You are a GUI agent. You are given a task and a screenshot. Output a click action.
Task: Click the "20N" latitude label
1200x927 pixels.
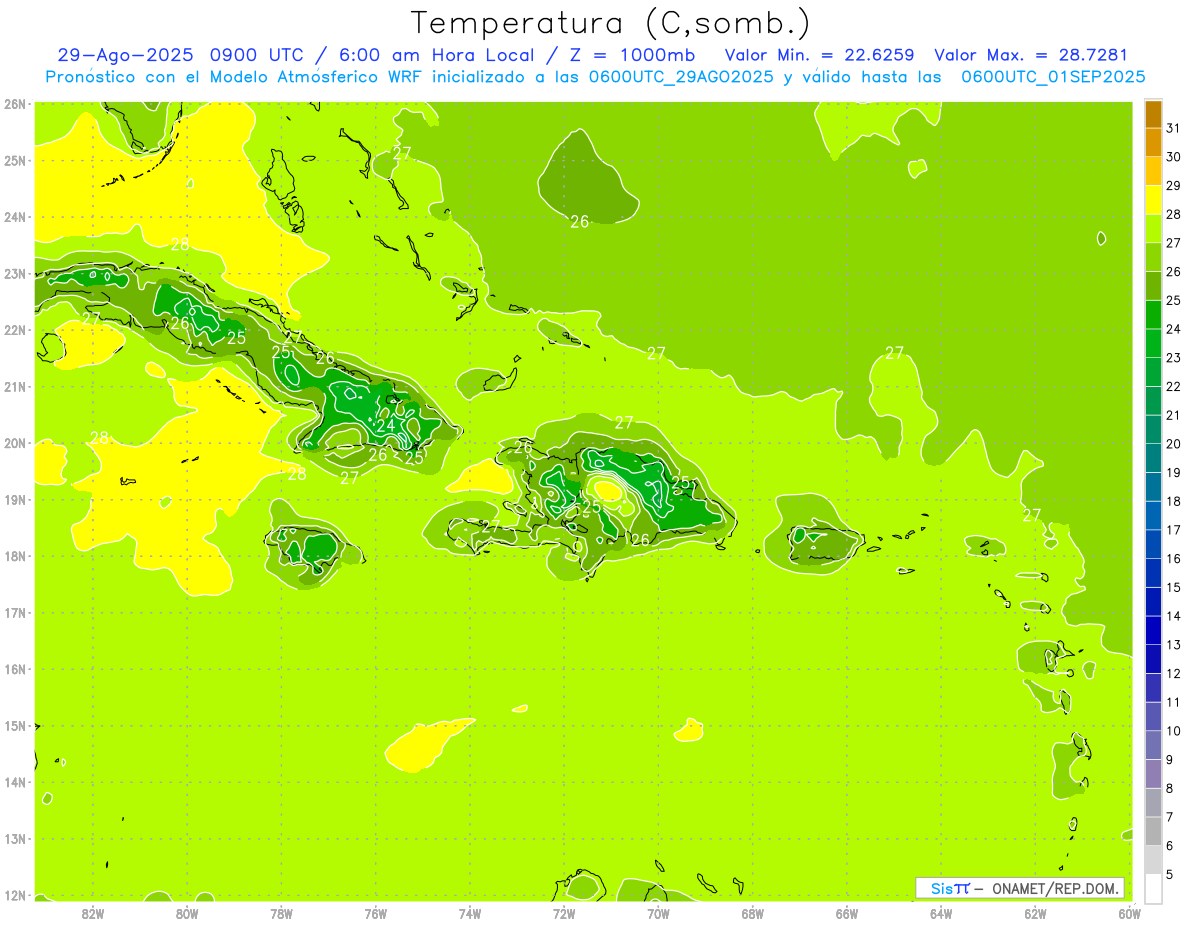pos(15,443)
